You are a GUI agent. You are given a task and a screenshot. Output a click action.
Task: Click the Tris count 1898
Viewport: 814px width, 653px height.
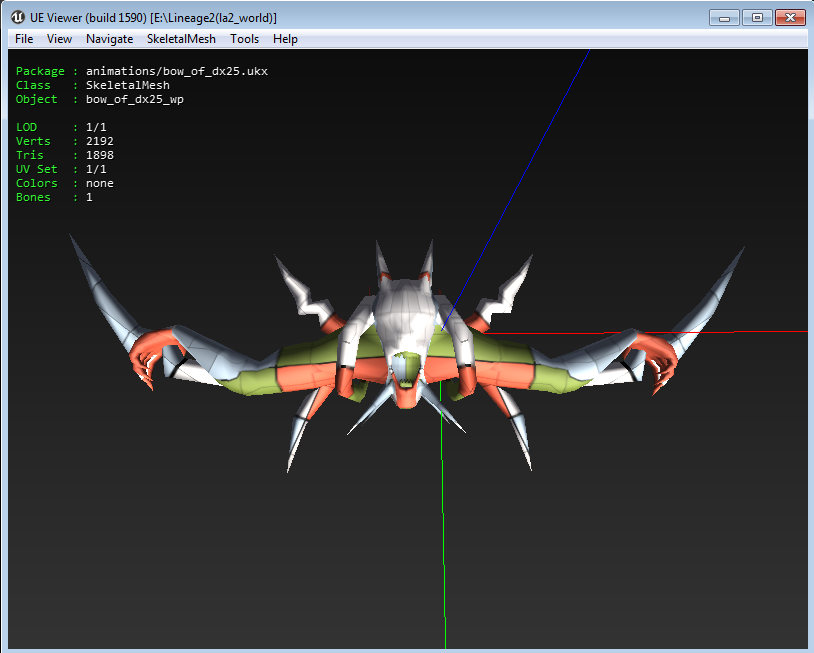[100, 155]
